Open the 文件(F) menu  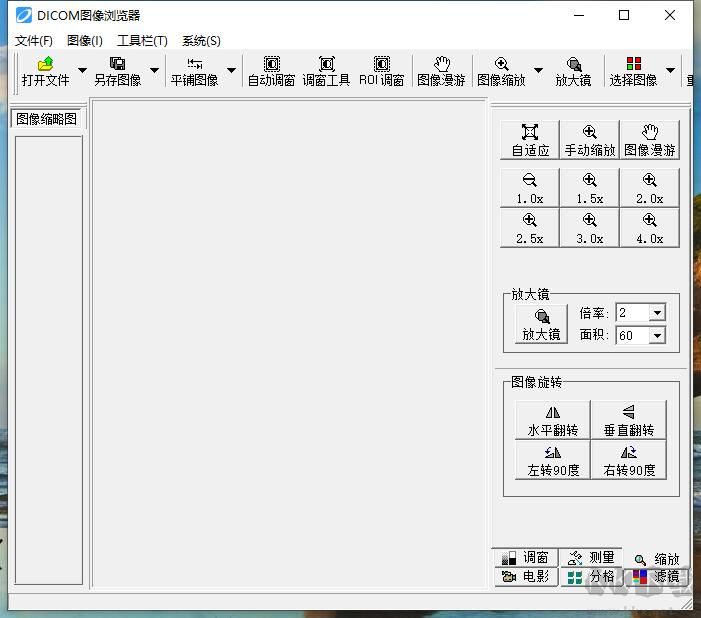point(34,41)
